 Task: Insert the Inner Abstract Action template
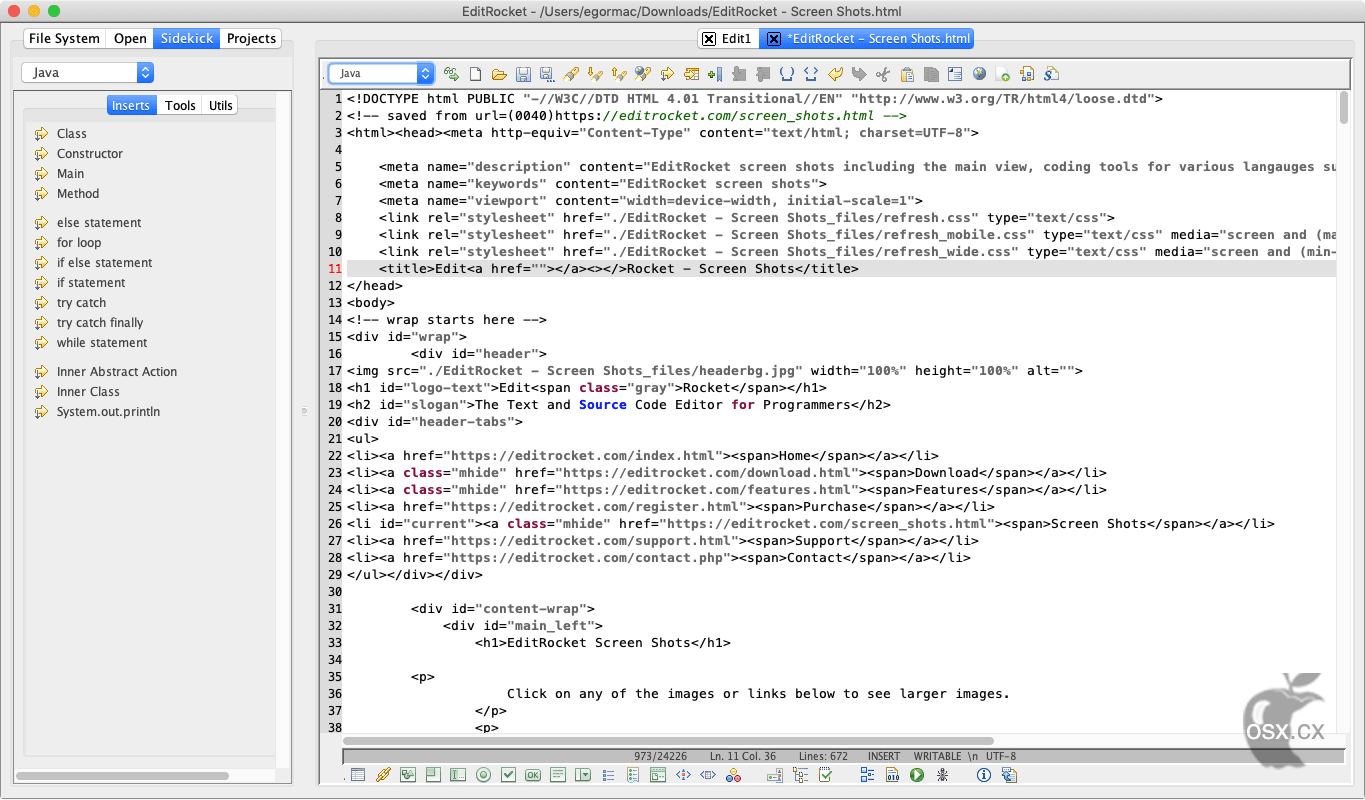click(x=117, y=372)
